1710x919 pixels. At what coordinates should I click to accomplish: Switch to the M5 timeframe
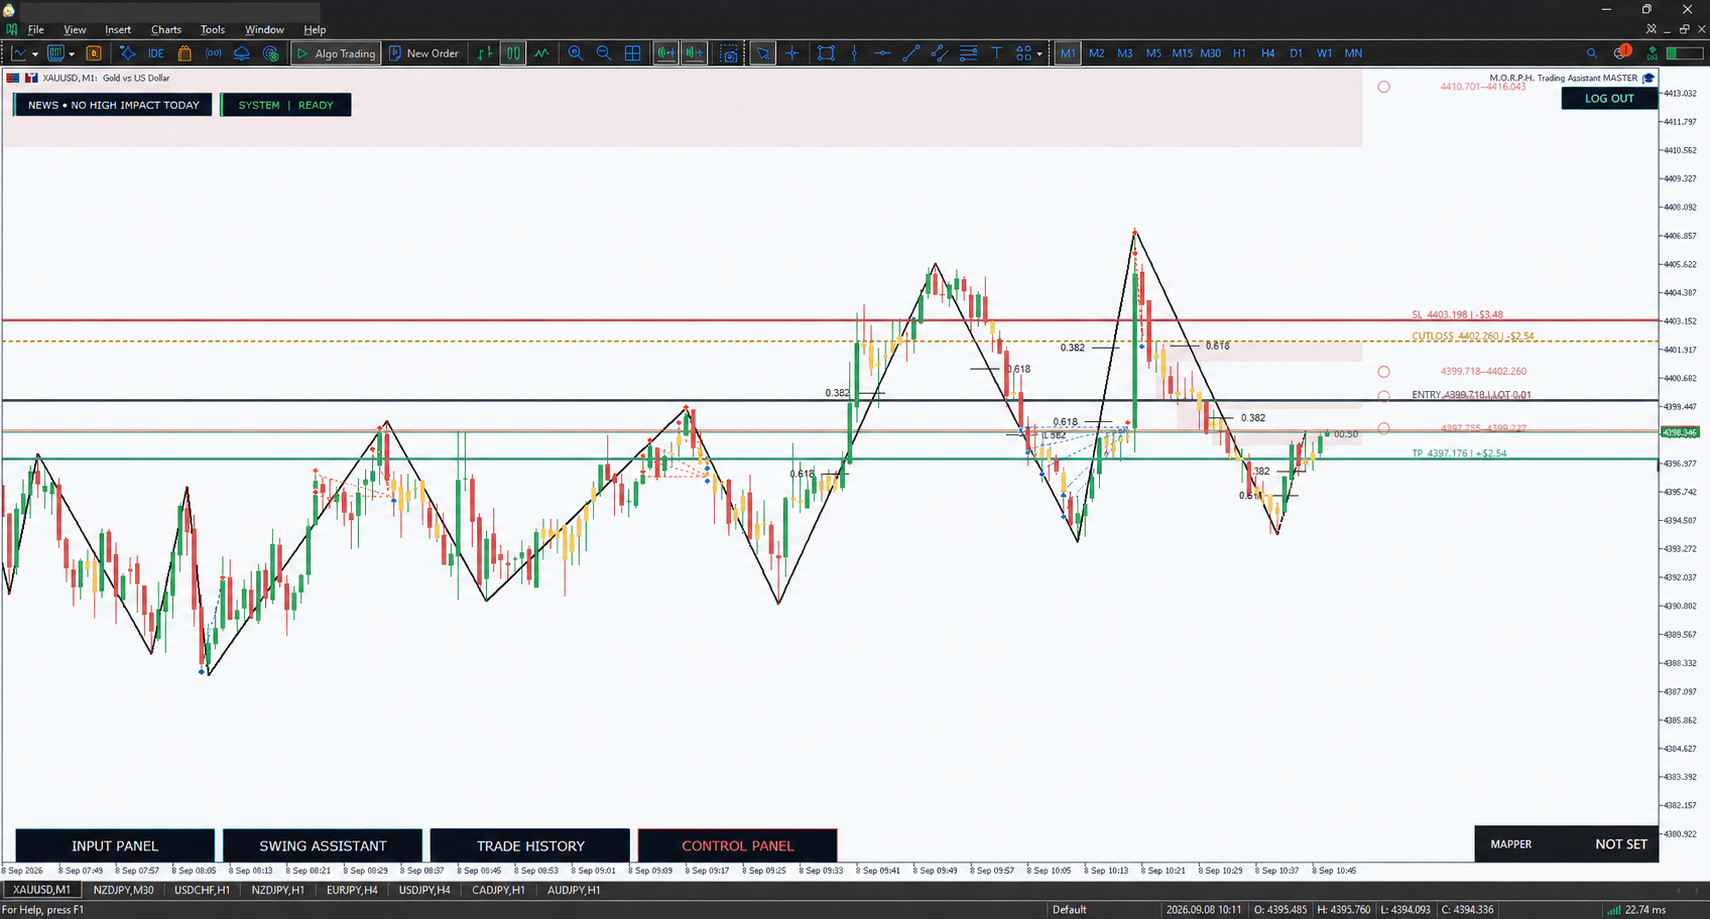[x=1154, y=53]
